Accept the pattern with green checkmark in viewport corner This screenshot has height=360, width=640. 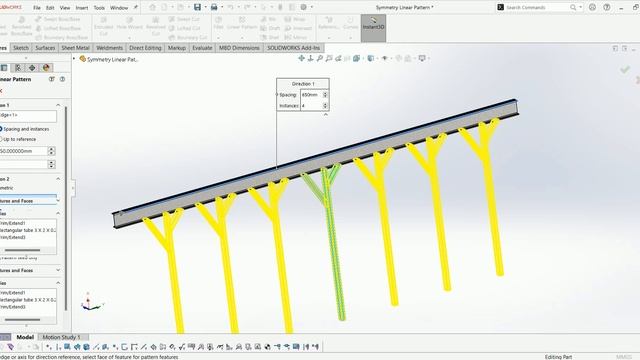(625, 70)
